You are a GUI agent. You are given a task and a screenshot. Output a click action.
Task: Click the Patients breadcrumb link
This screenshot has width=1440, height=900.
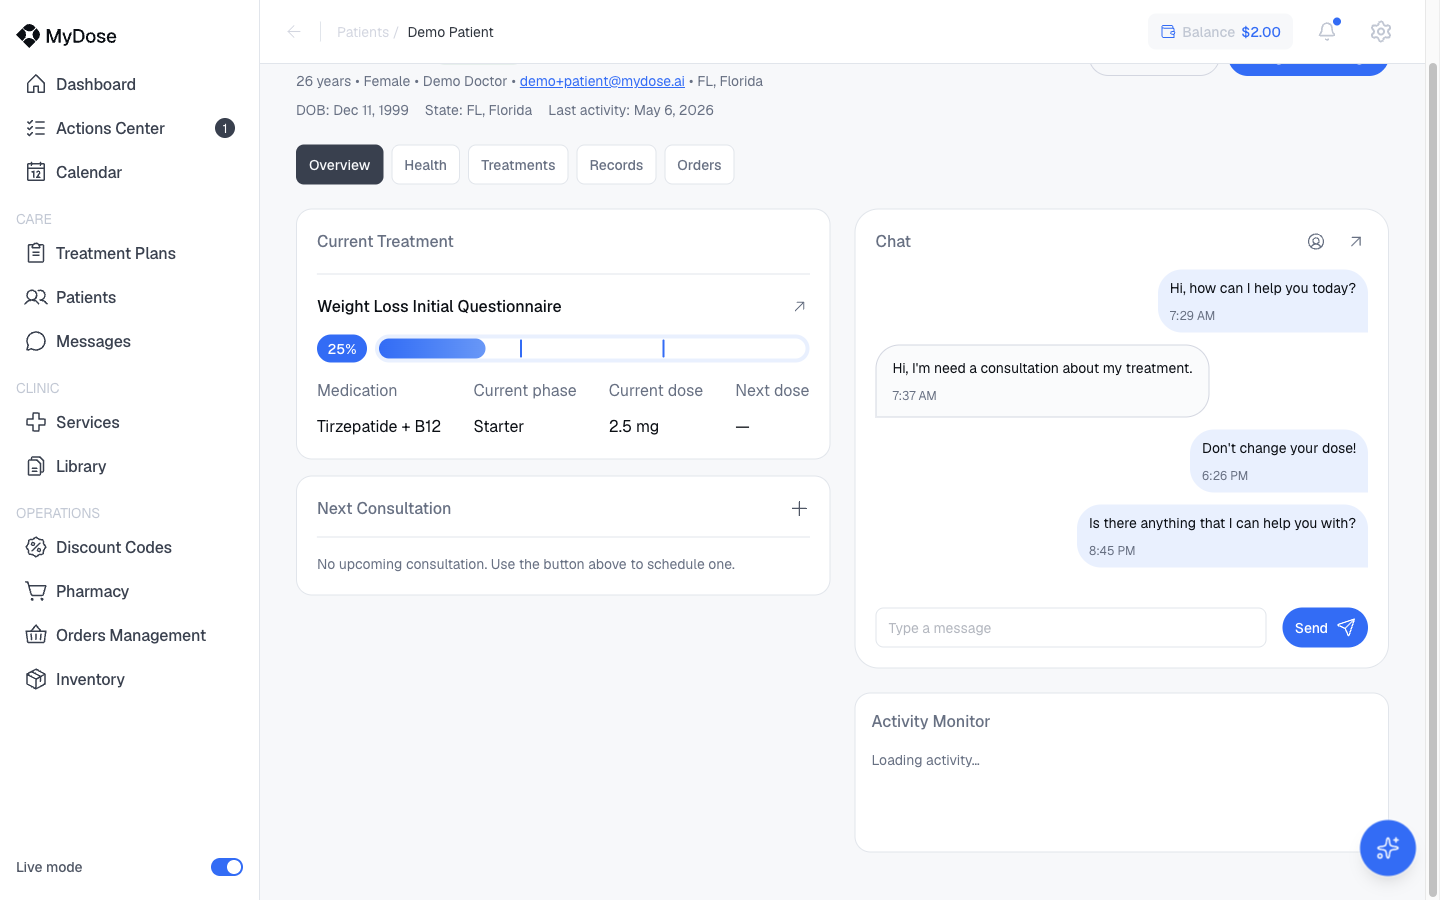[363, 32]
